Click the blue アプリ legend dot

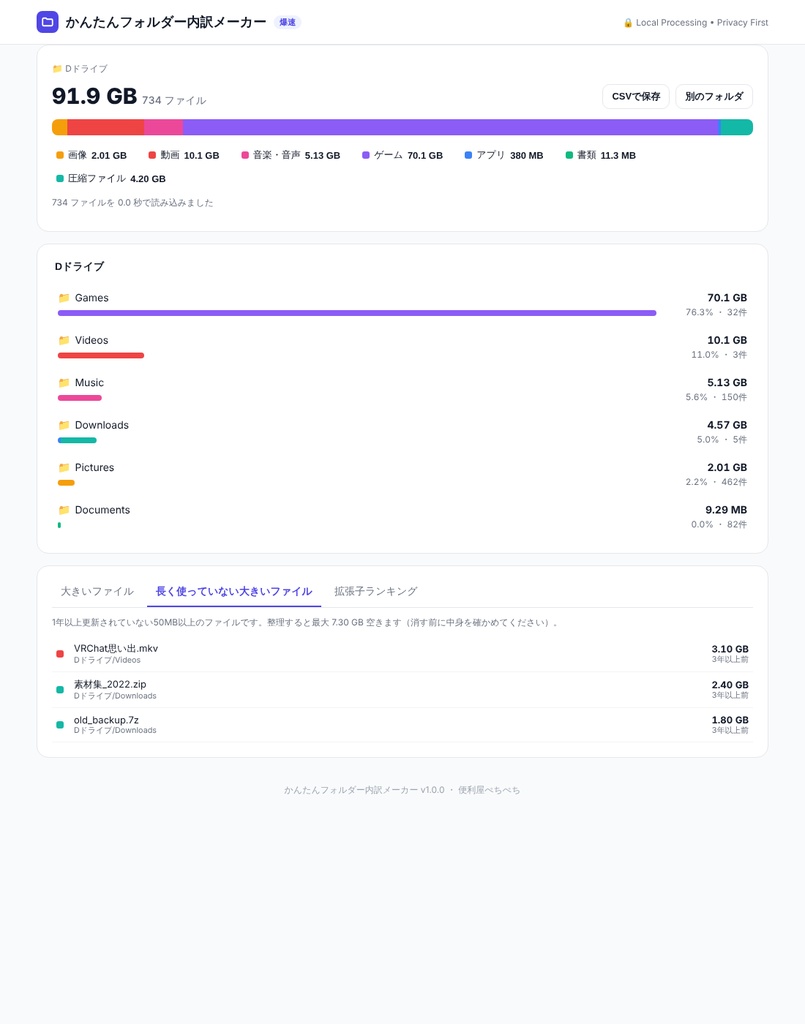pyautogui.click(x=468, y=155)
